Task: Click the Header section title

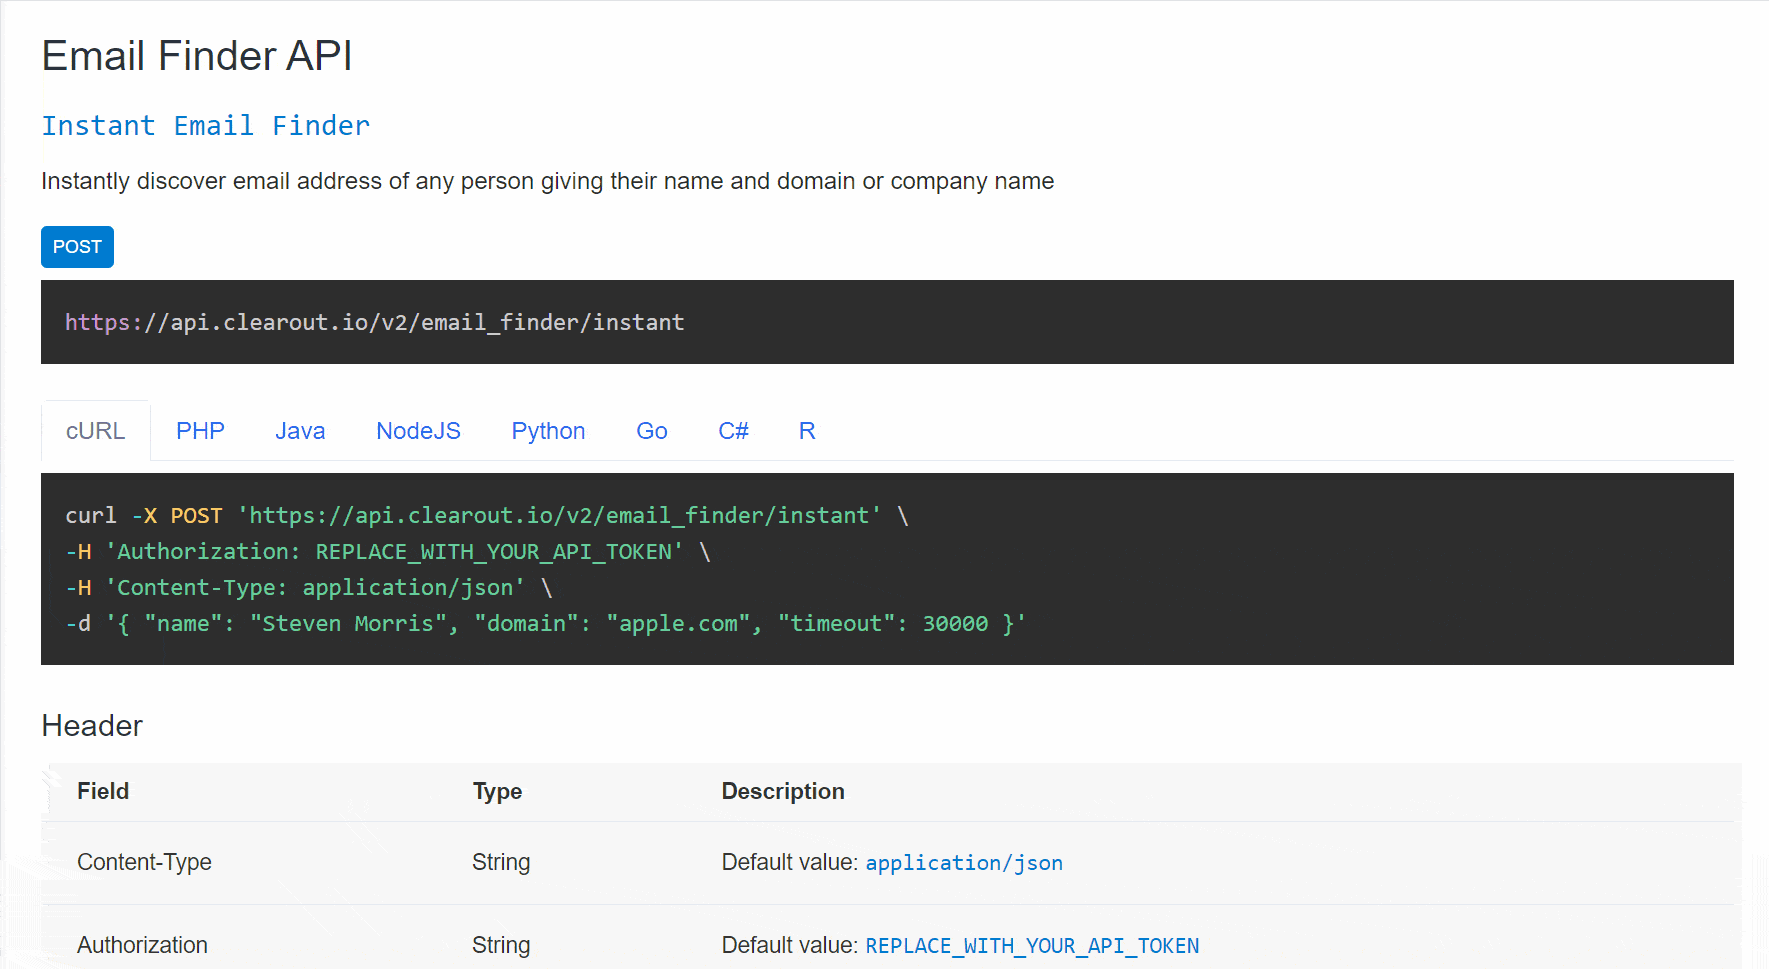Action: point(91,725)
